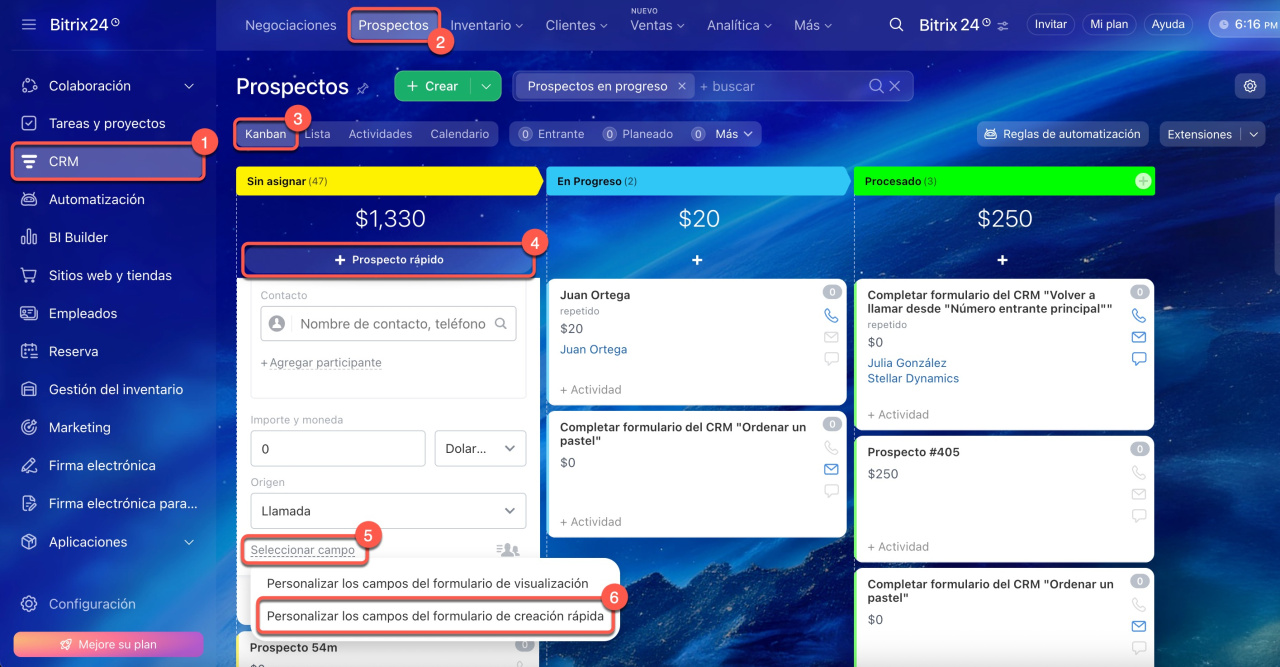This screenshot has height=667, width=1280.
Task: Open the dropdown arrow next to Crear
Action: click(486, 86)
